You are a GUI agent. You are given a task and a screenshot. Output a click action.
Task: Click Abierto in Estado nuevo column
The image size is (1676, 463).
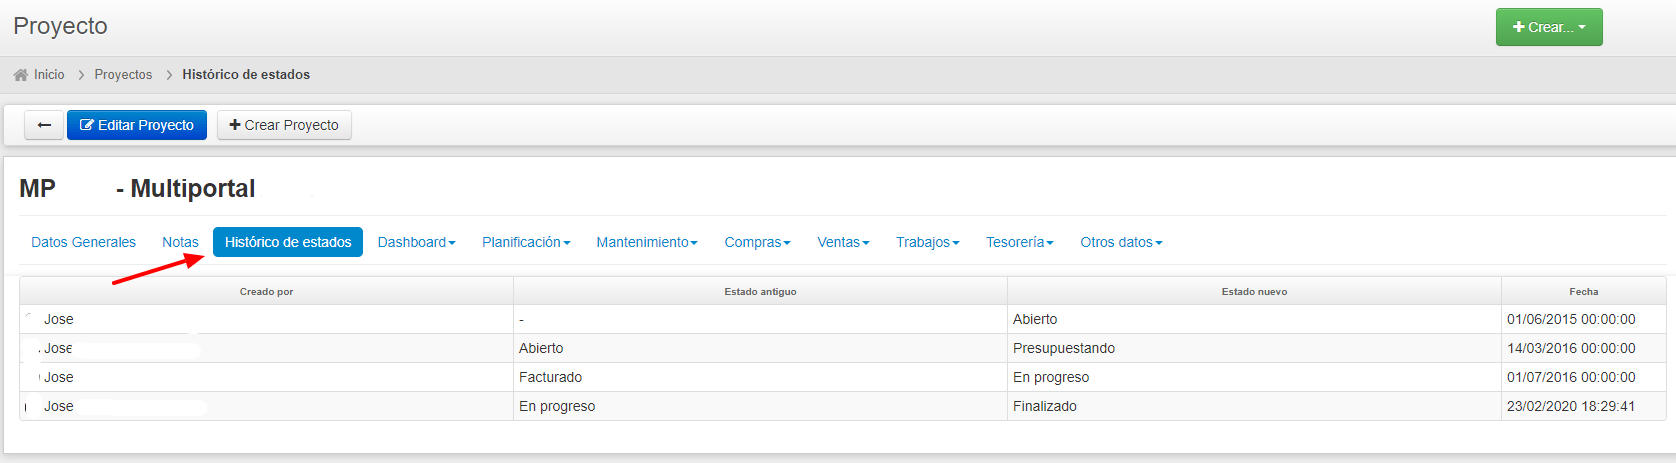[x=1035, y=319]
